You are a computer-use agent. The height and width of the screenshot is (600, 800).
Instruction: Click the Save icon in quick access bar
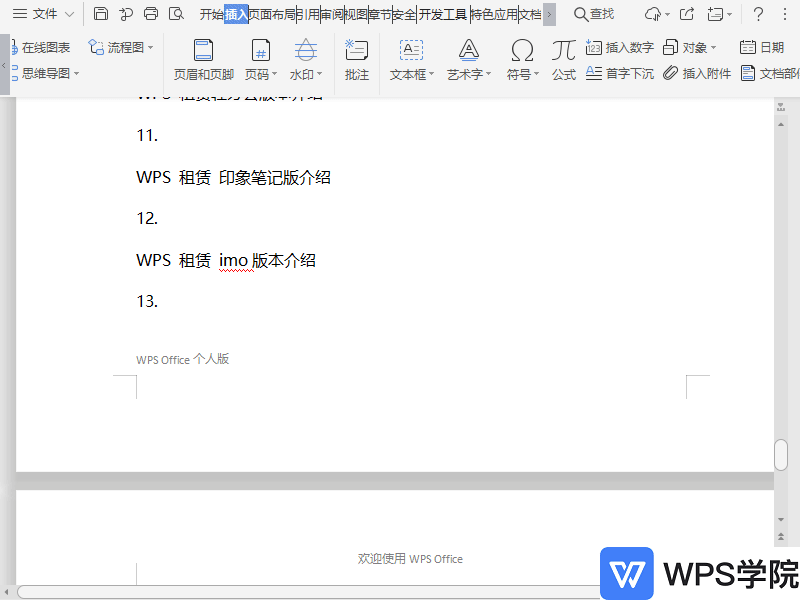click(101, 14)
